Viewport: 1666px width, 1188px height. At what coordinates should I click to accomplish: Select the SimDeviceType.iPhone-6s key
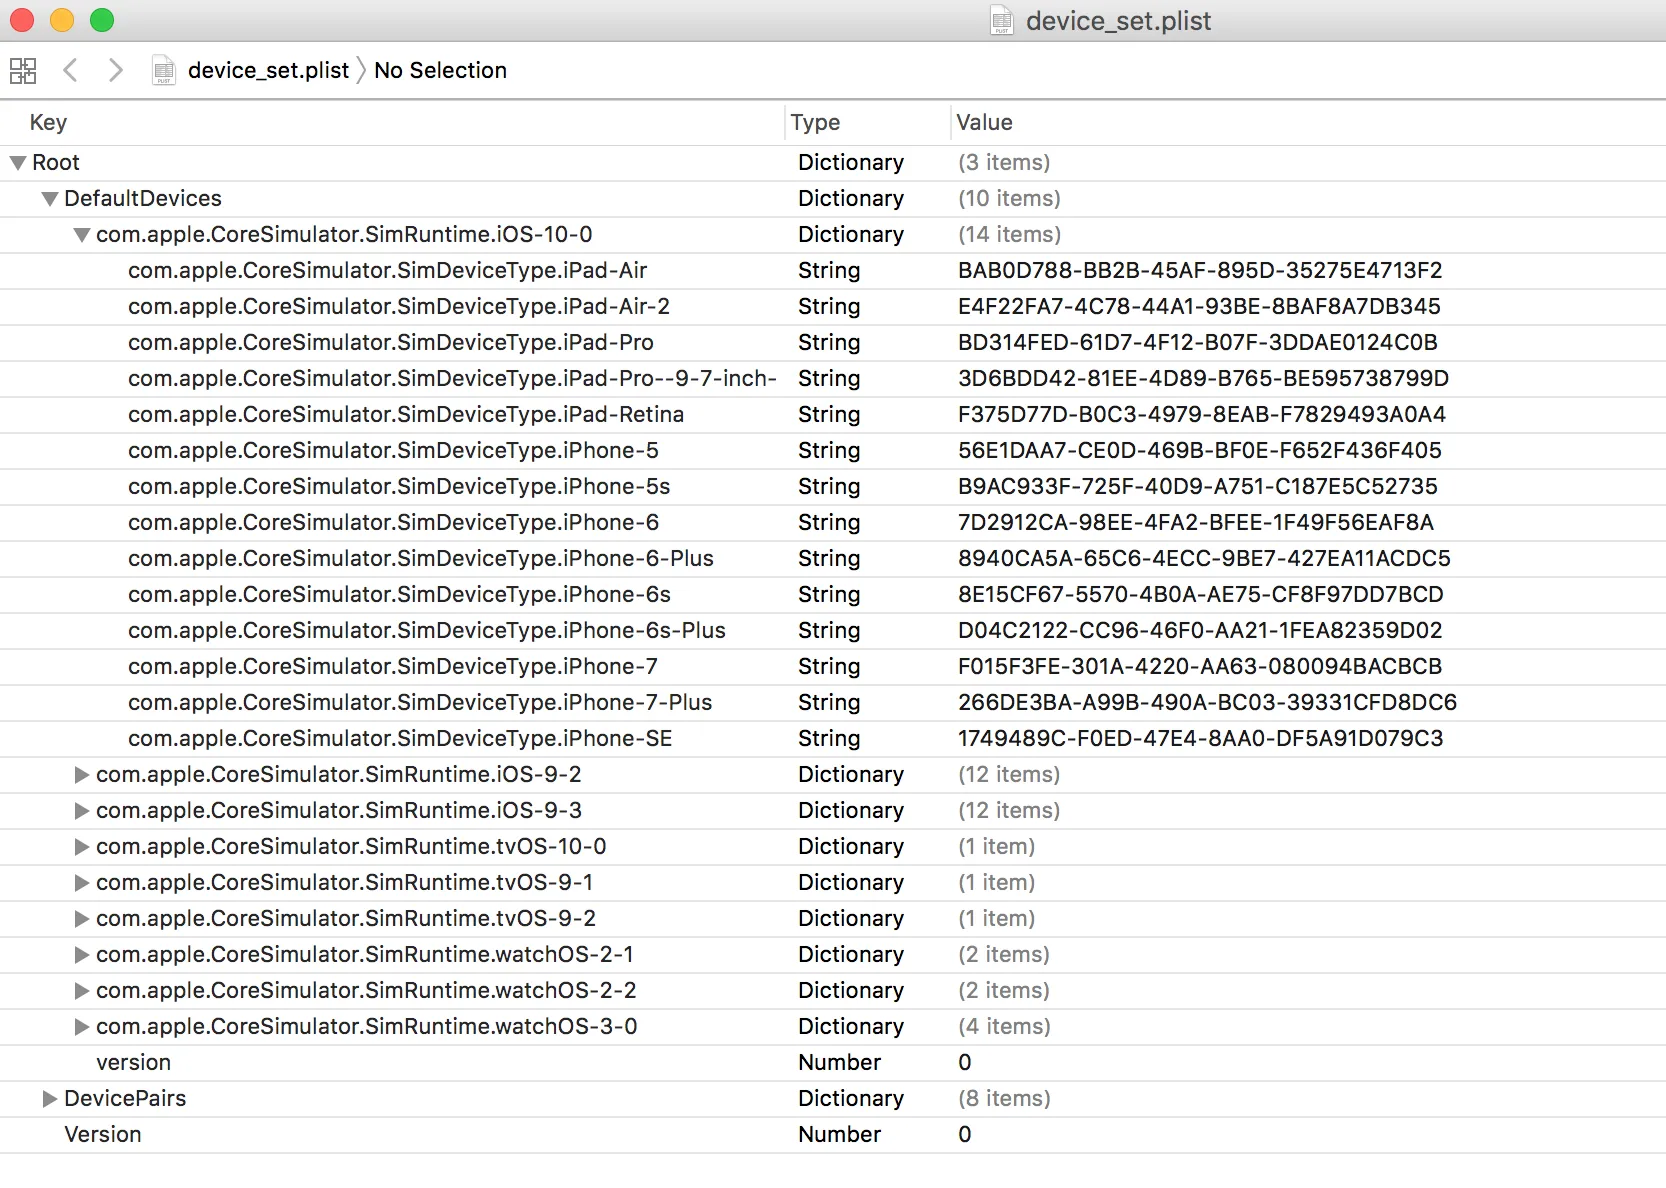[399, 594]
